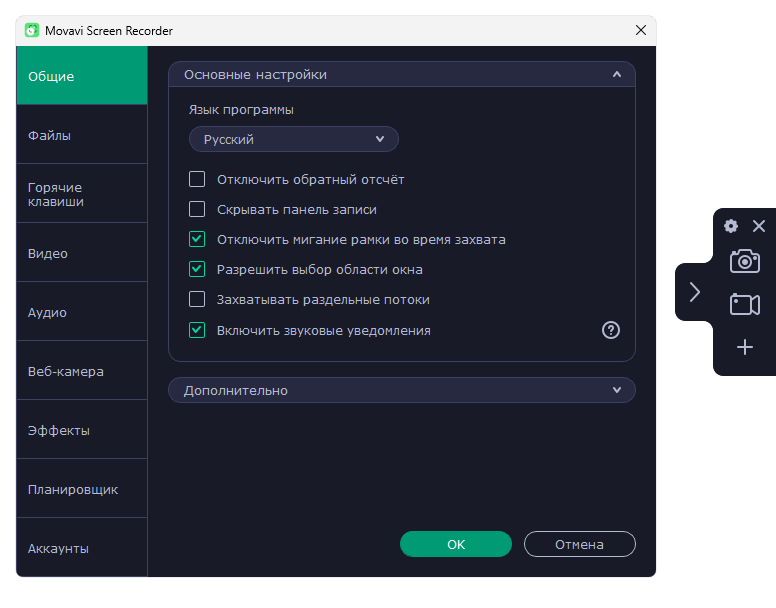Expand the widget panel side arrow
The image size is (776, 608).
click(695, 292)
